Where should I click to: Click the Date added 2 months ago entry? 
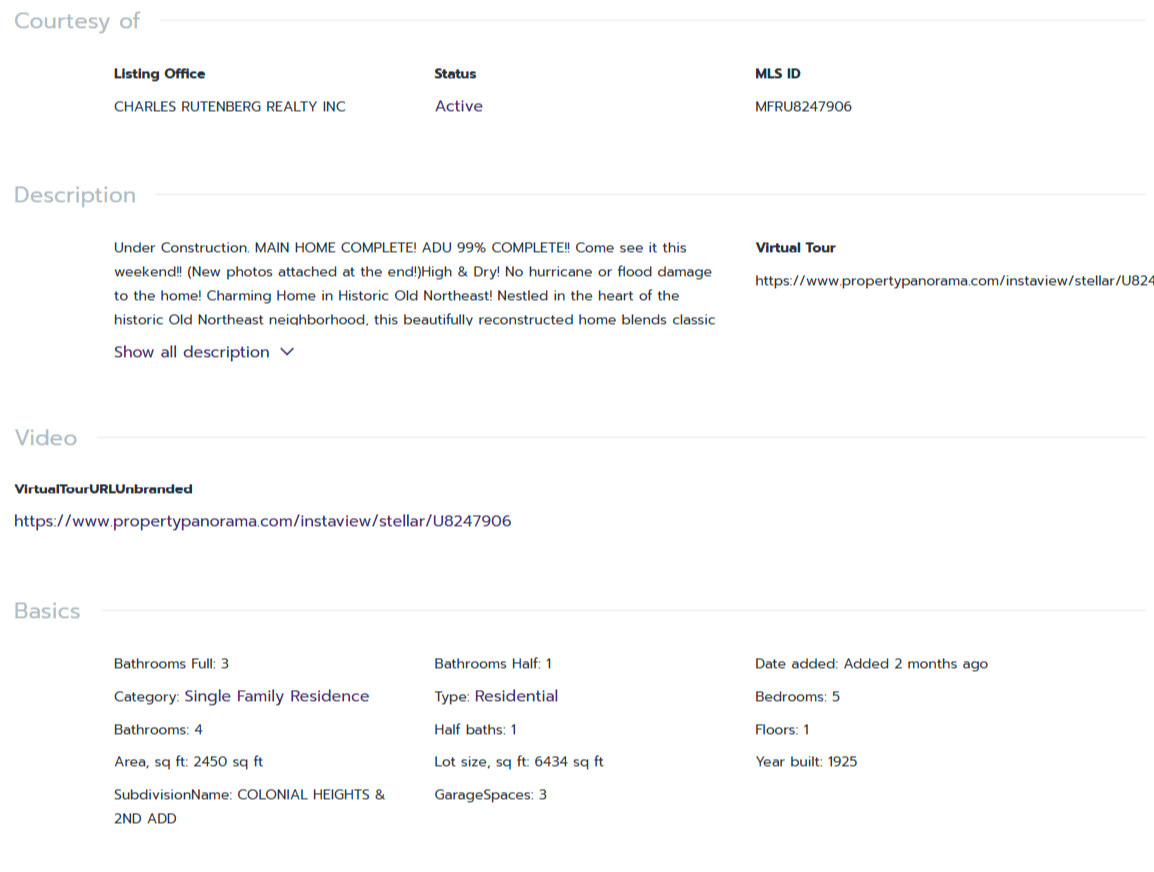(871, 664)
